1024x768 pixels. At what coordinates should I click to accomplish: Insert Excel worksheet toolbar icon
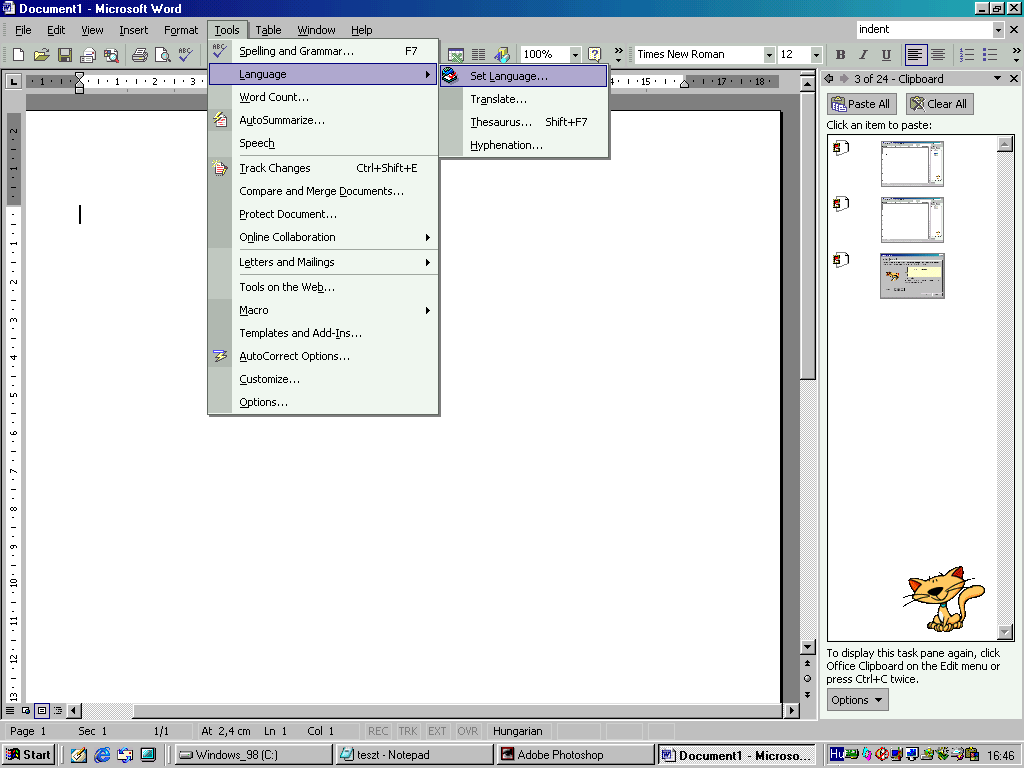(x=456, y=55)
